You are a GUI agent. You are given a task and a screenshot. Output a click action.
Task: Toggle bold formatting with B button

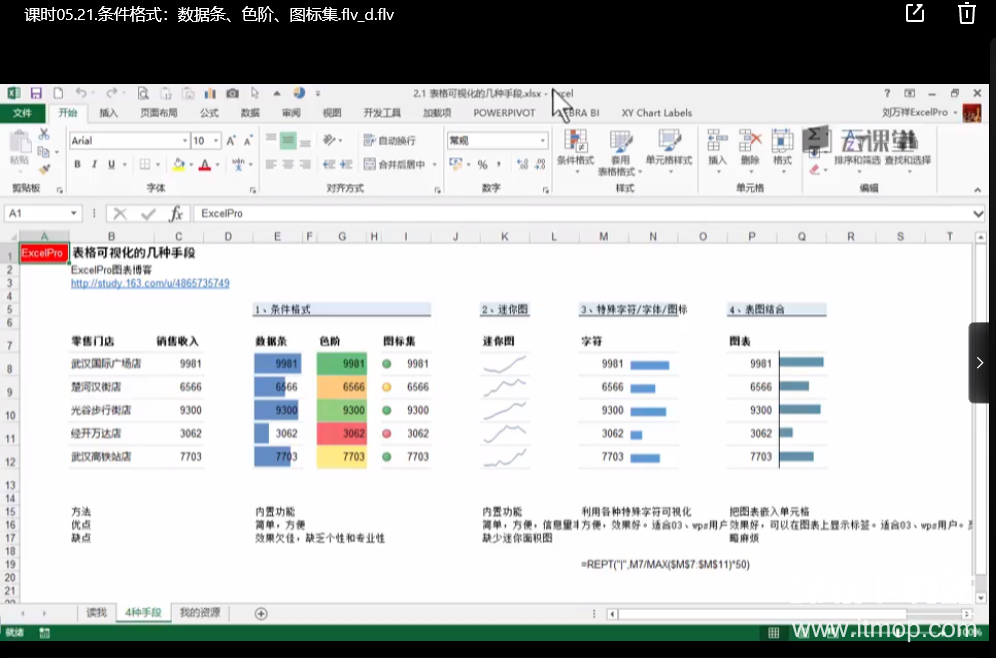coord(77,164)
